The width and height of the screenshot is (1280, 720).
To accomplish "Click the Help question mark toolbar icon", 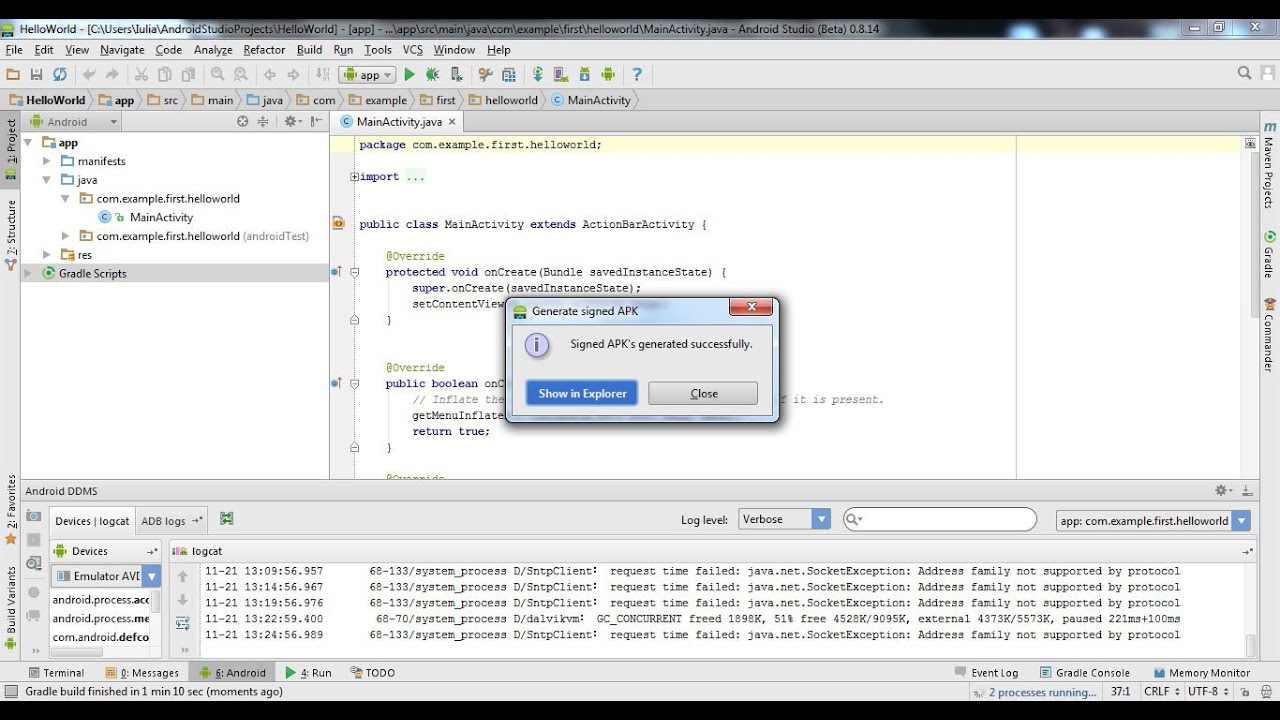I will (x=636, y=74).
